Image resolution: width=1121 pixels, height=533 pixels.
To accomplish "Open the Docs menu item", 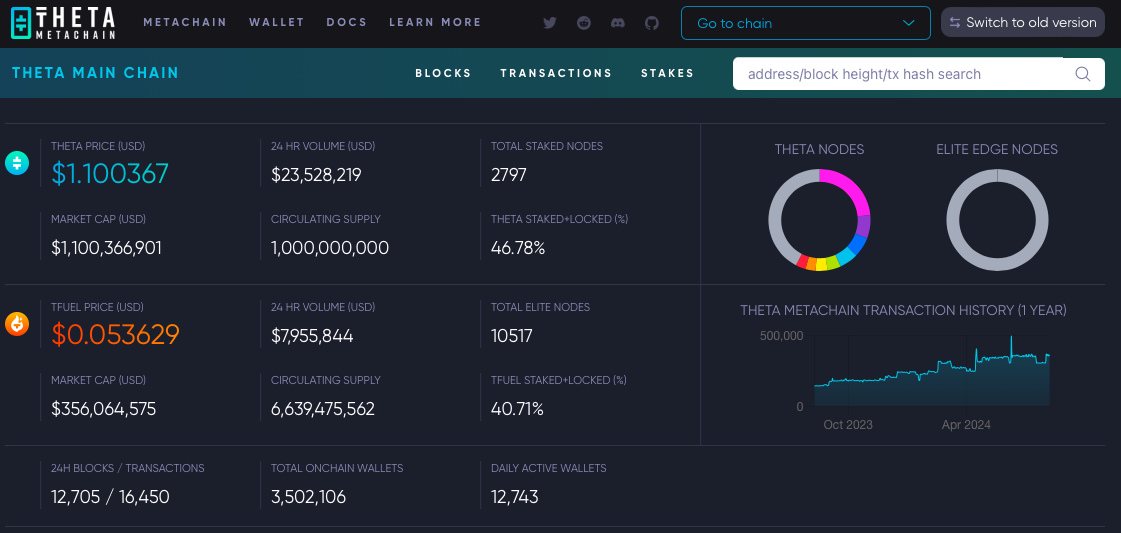I will [x=347, y=22].
